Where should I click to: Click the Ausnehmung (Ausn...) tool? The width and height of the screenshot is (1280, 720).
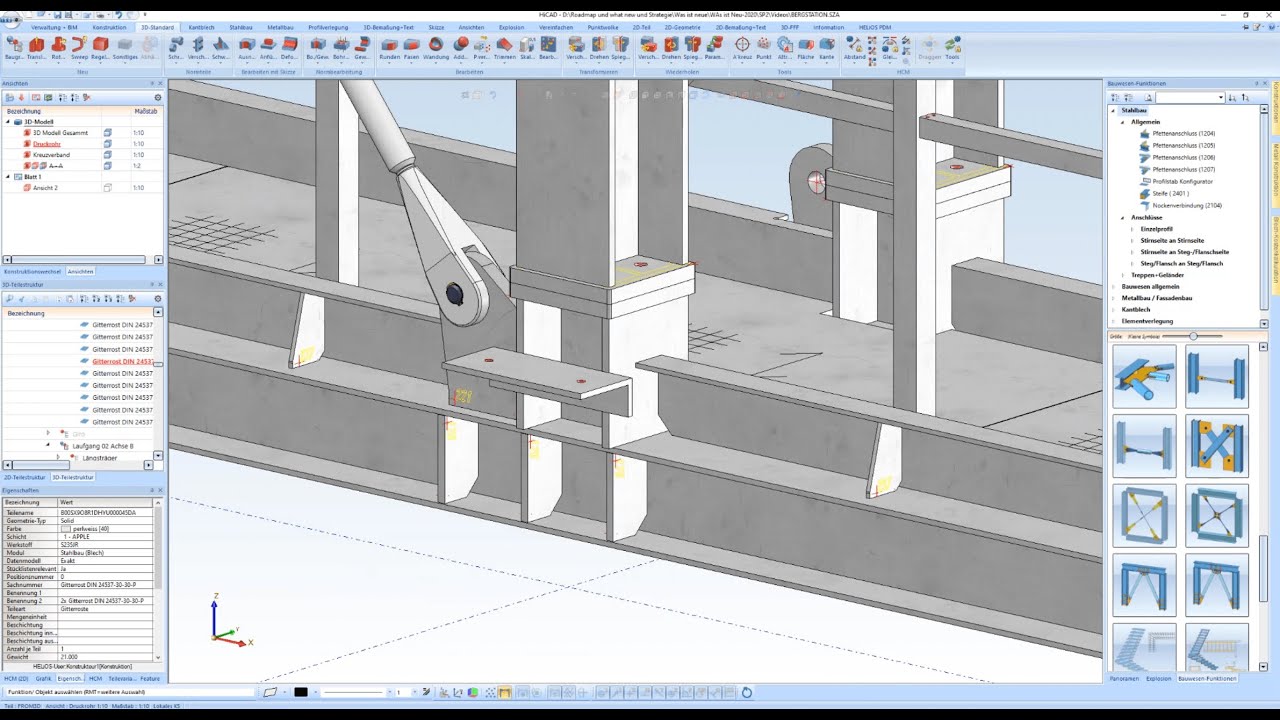click(x=246, y=48)
